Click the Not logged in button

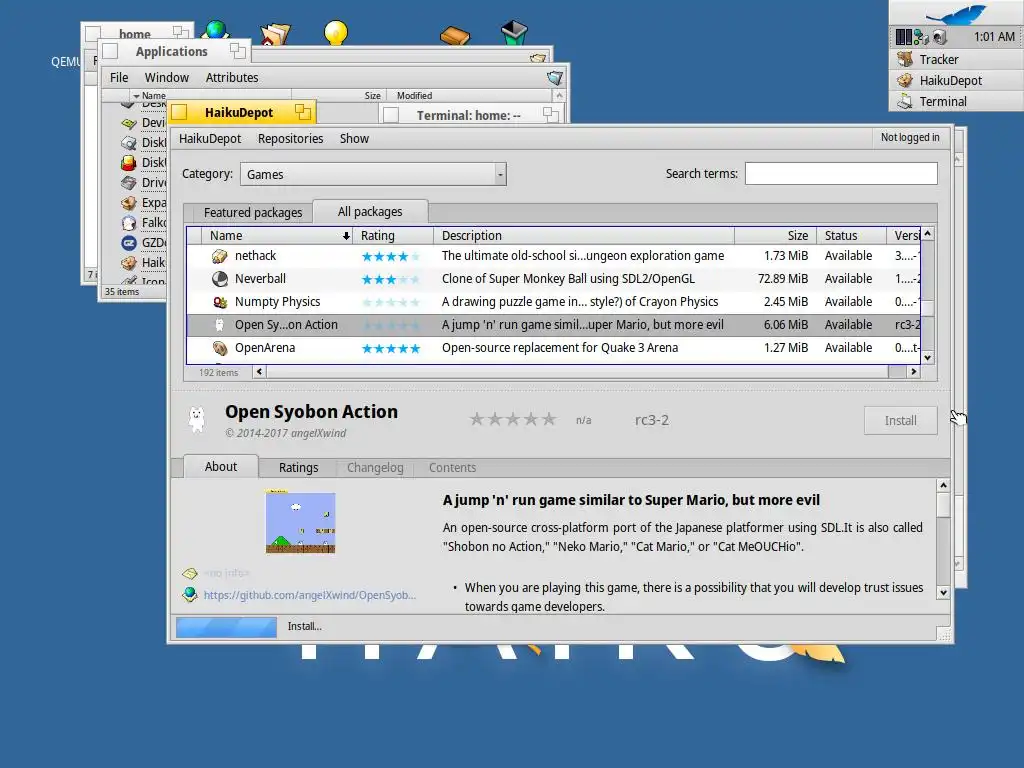pos(910,137)
